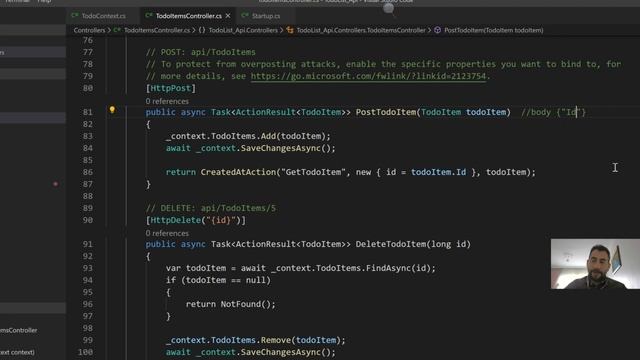Show the 0 references lens above DeleteTodoItem
640x360 pixels.
coord(167,233)
